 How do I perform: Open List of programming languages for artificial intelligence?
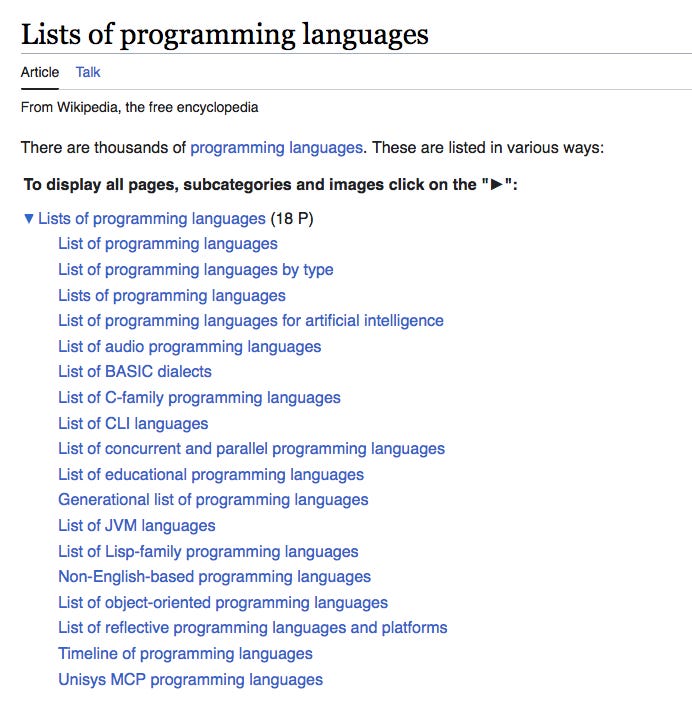(251, 321)
